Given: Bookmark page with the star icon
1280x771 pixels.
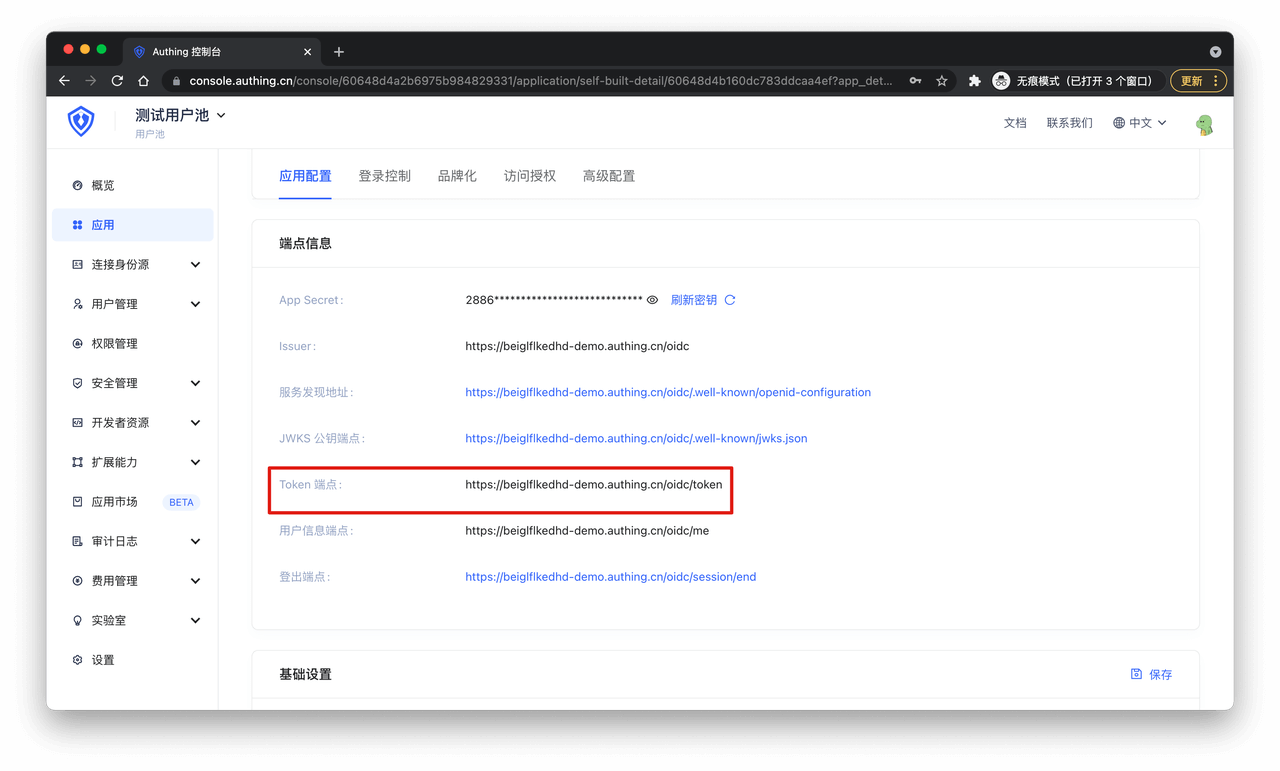Looking at the screenshot, I should [942, 81].
